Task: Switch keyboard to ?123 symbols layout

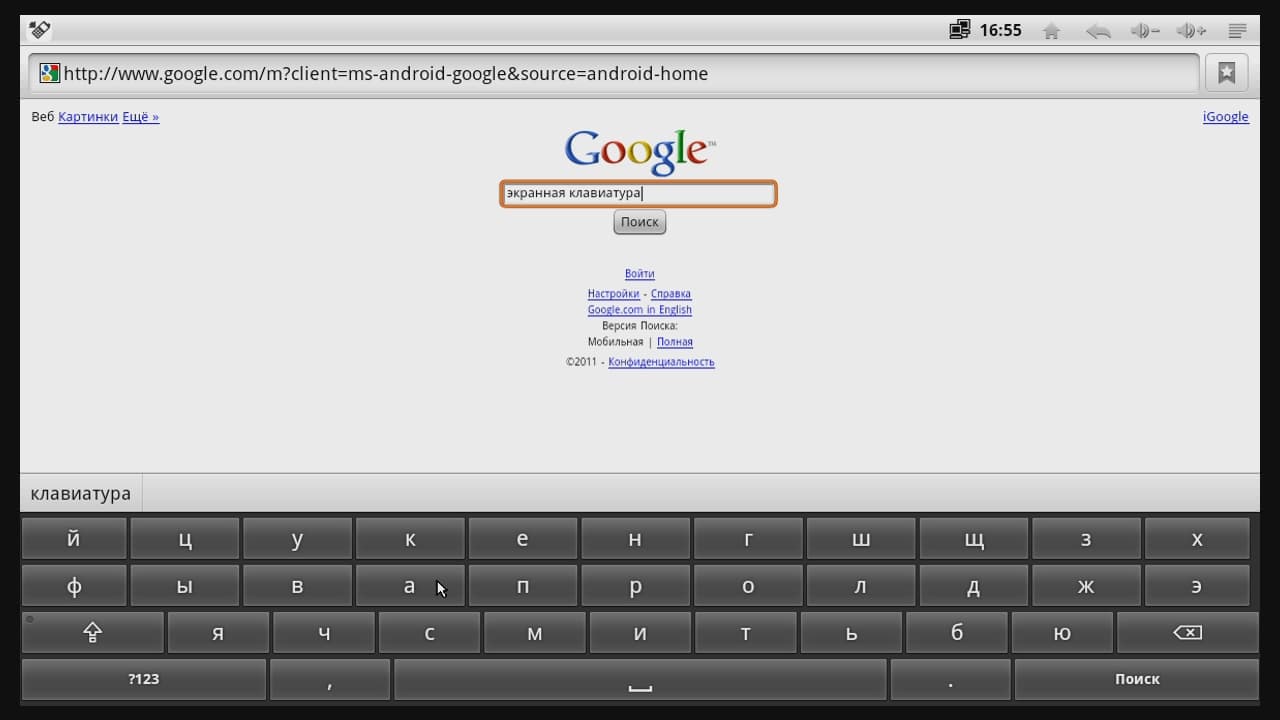Action: point(144,679)
